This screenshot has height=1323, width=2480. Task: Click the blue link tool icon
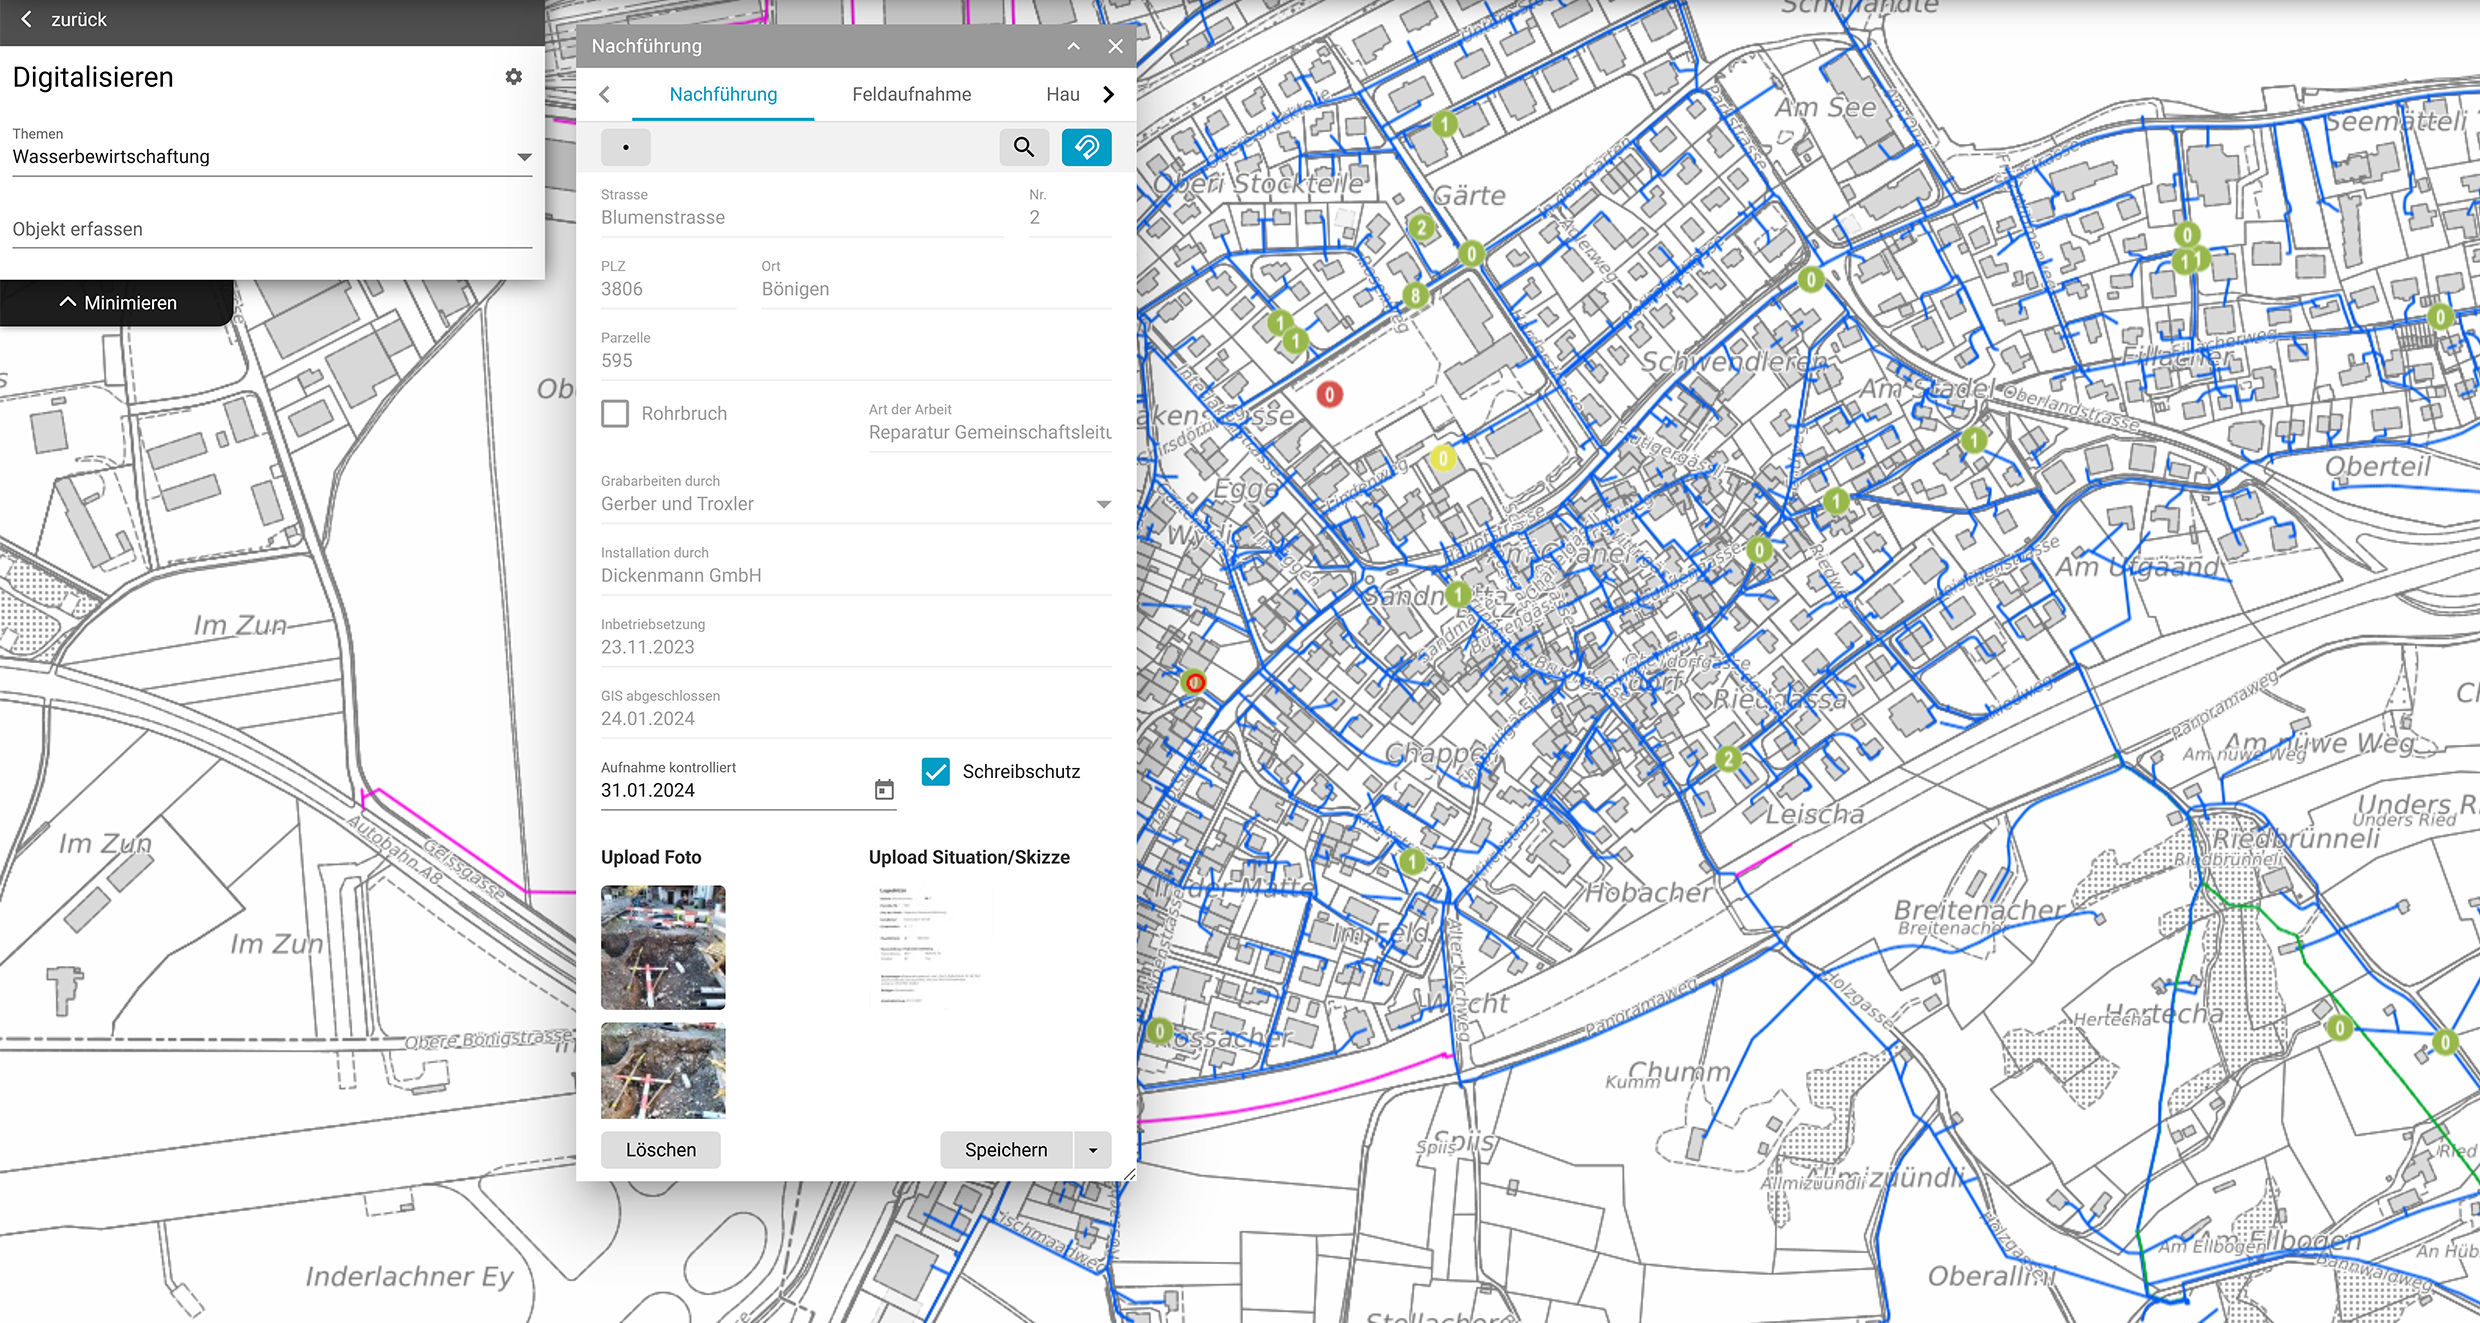(x=1086, y=148)
